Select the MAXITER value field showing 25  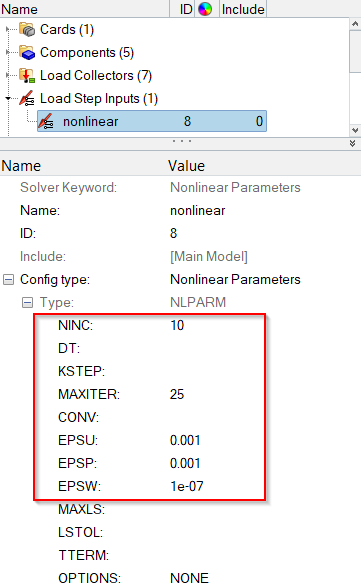[x=177, y=394]
